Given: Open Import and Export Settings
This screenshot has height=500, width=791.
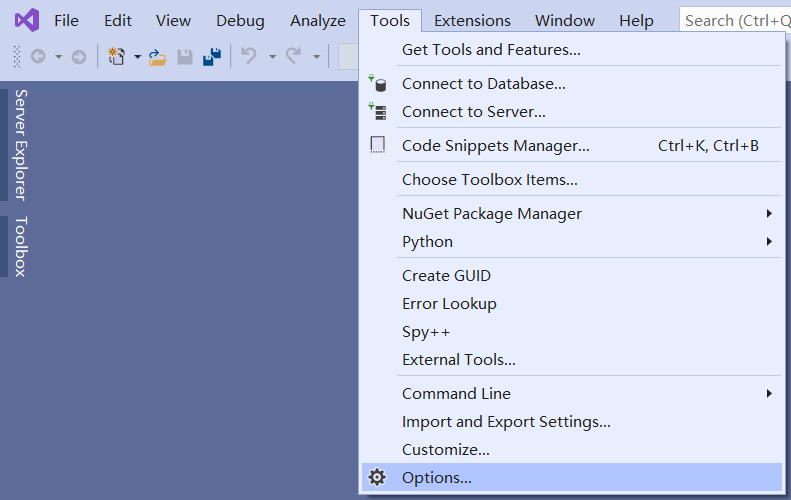Looking at the screenshot, I should pyautogui.click(x=572, y=421).
